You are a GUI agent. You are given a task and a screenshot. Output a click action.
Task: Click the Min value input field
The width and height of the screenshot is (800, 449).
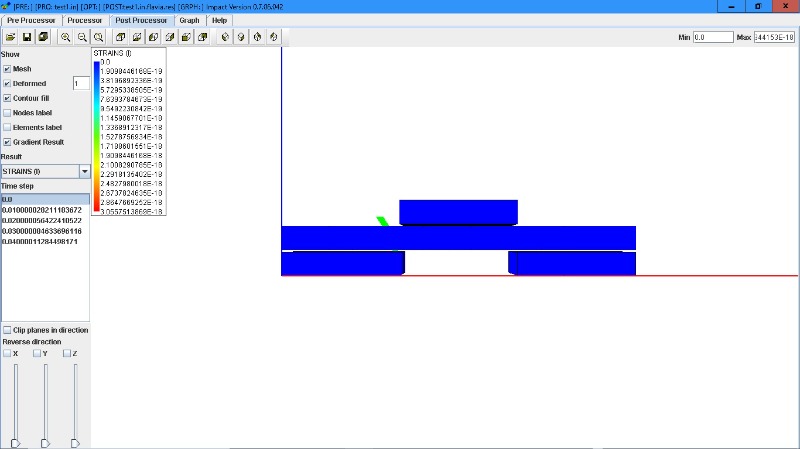pos(713,37)
